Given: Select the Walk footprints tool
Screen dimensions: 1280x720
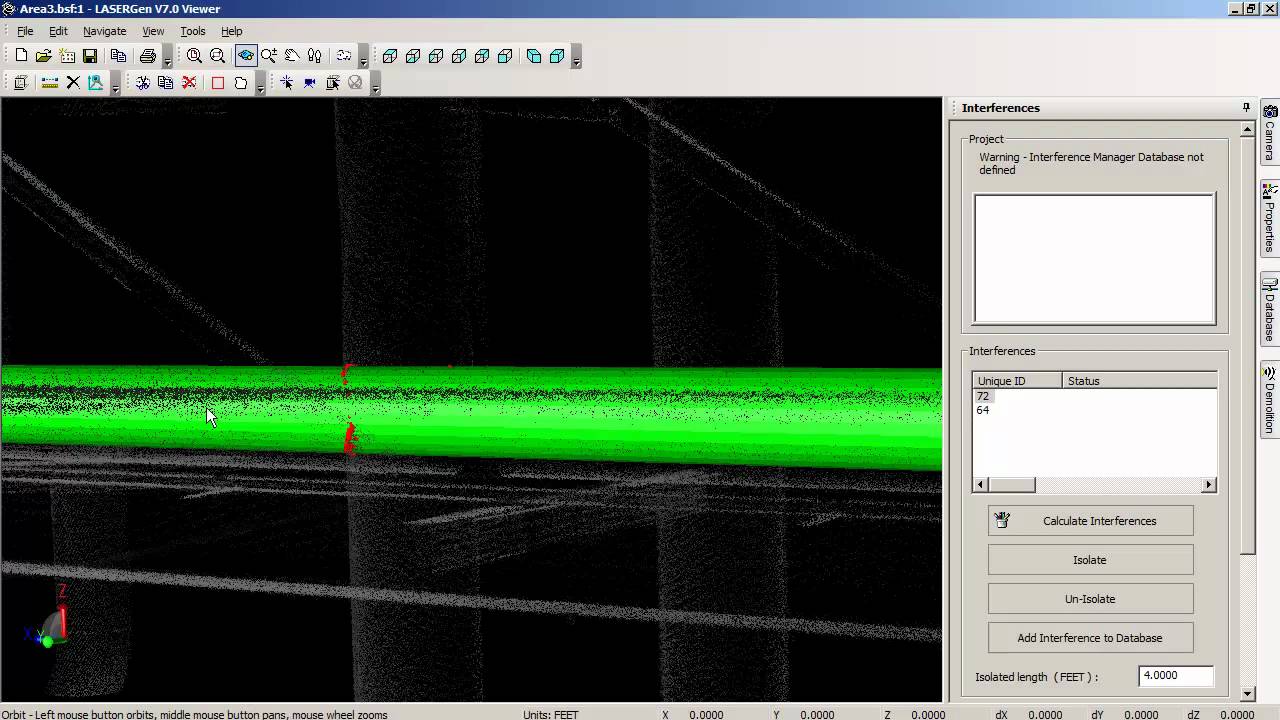Looking at the screenshot, I should (x=315, y=56).
